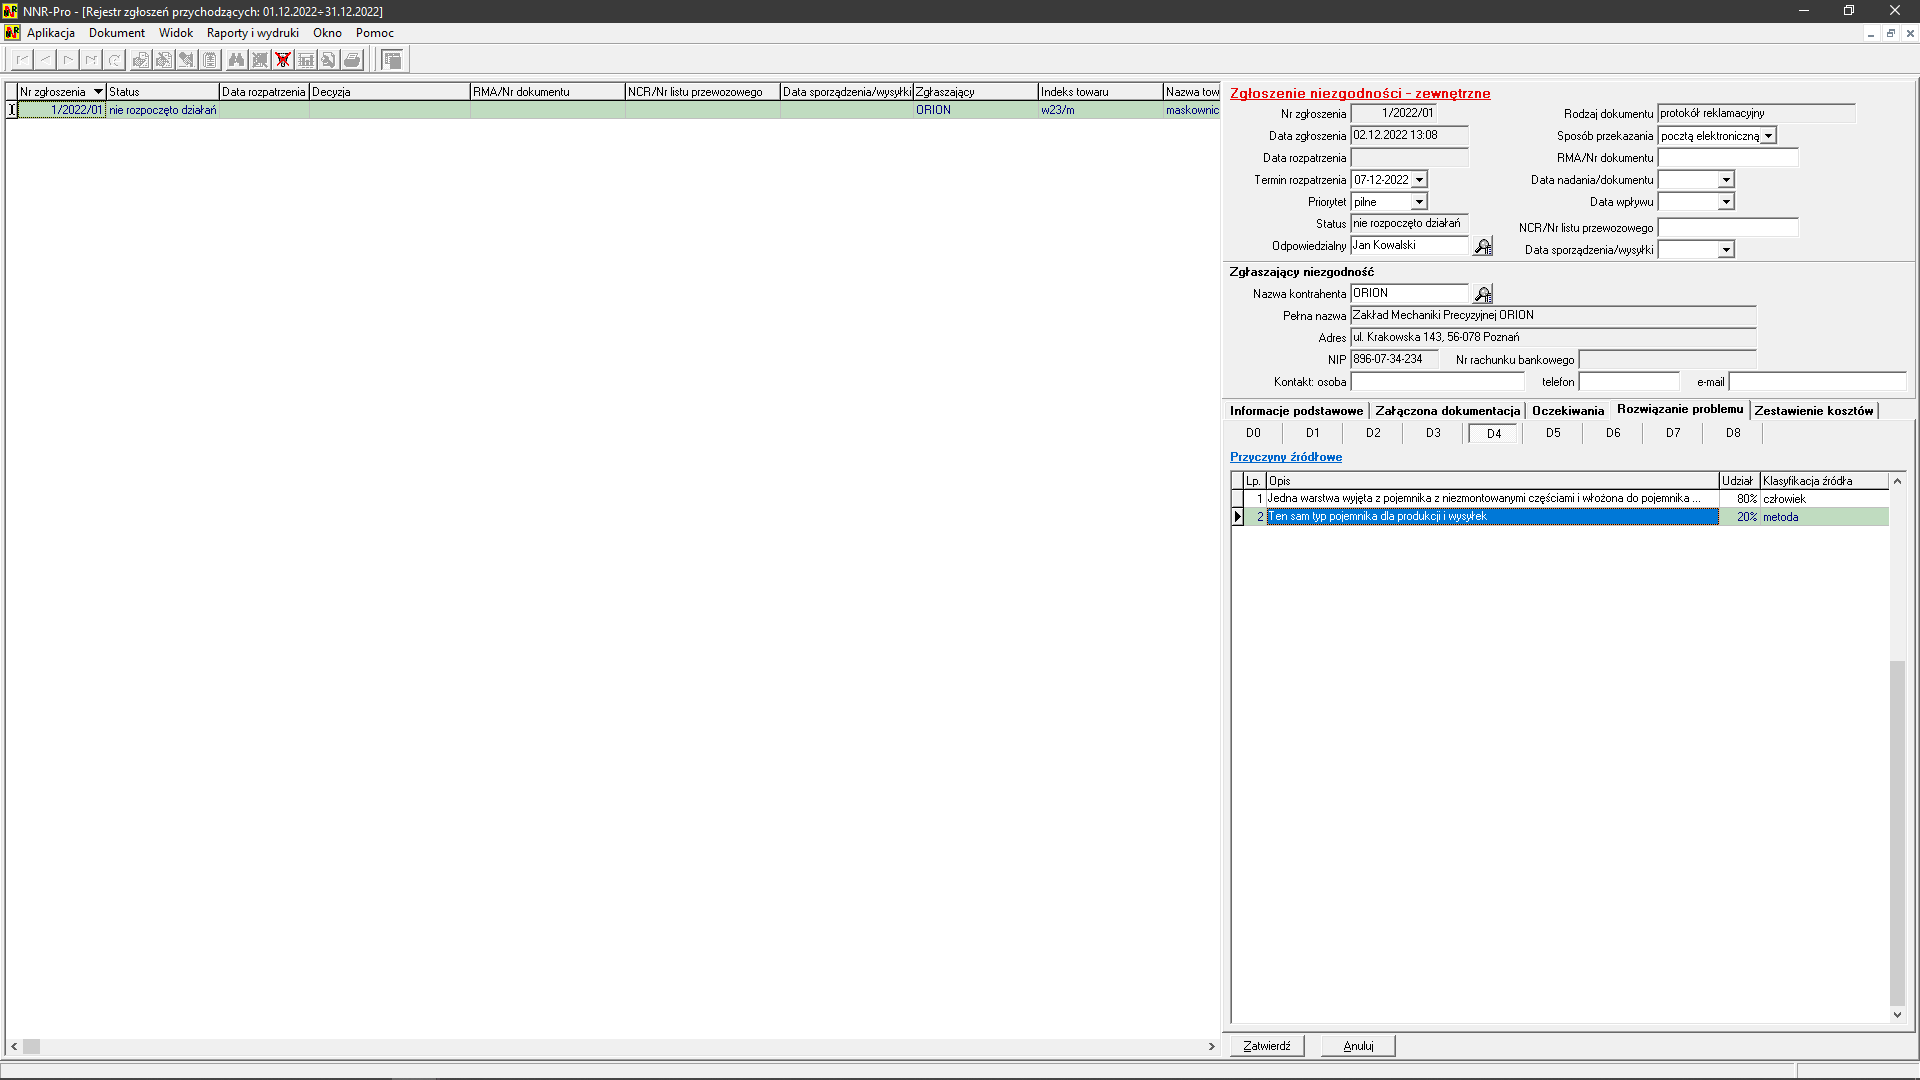Open the Priorytet dropdown showing pilne
Screen dimensions: 1920x1080
1419,202
